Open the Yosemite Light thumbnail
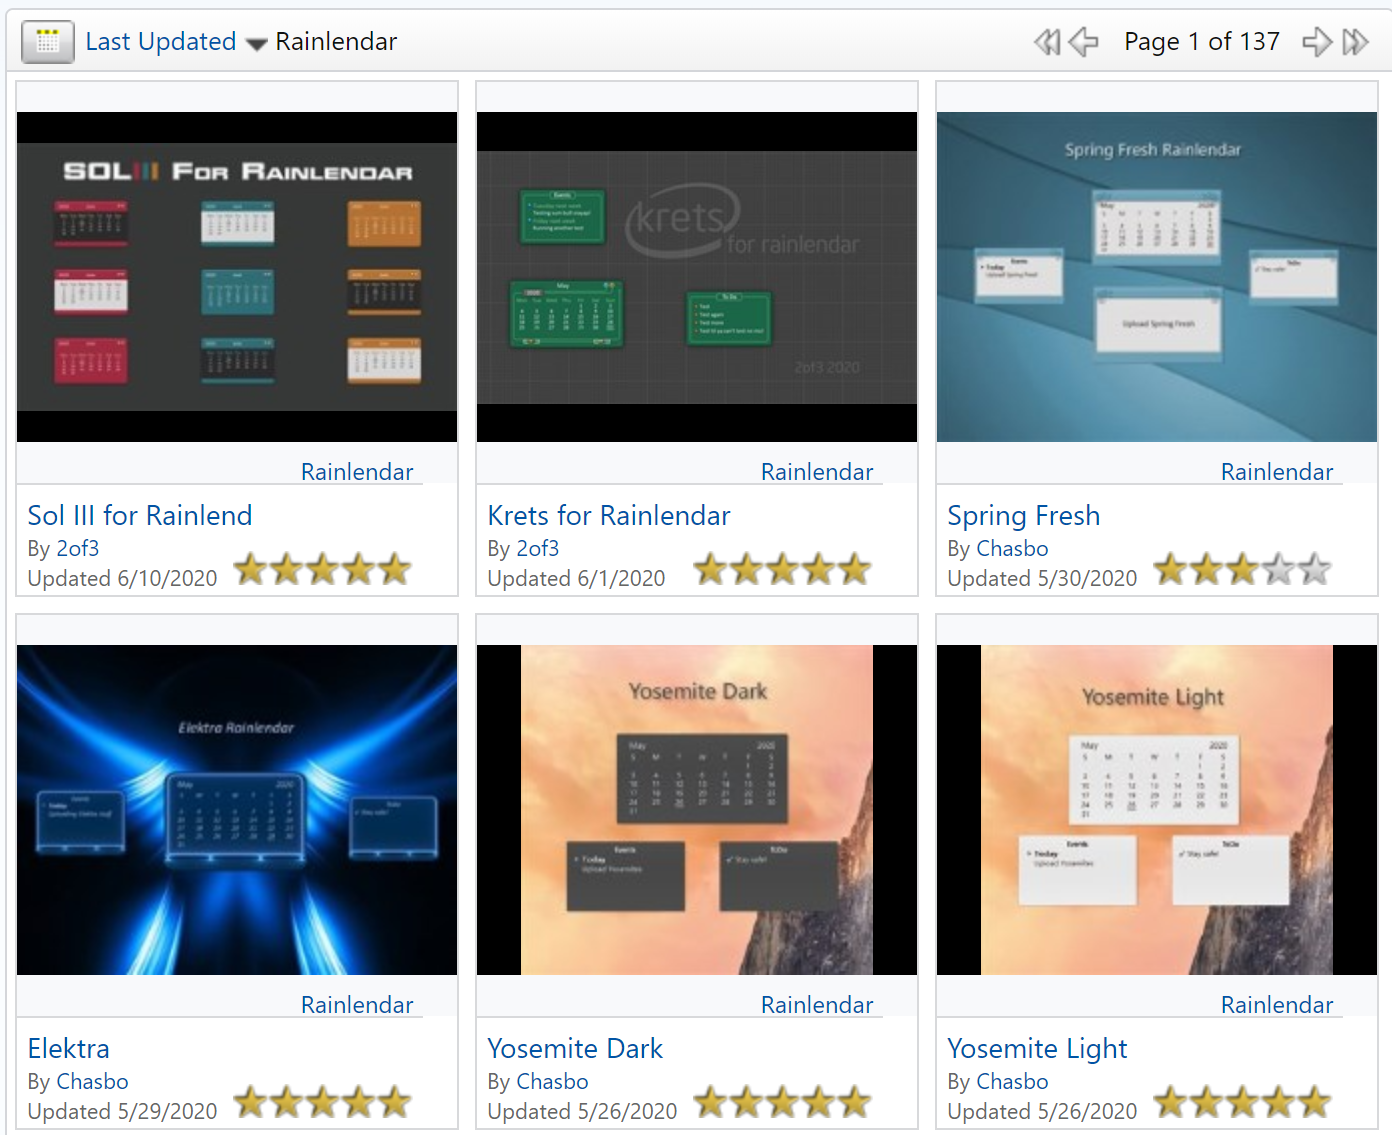Screen dimensions: 1392x1135 point(1157,810)
